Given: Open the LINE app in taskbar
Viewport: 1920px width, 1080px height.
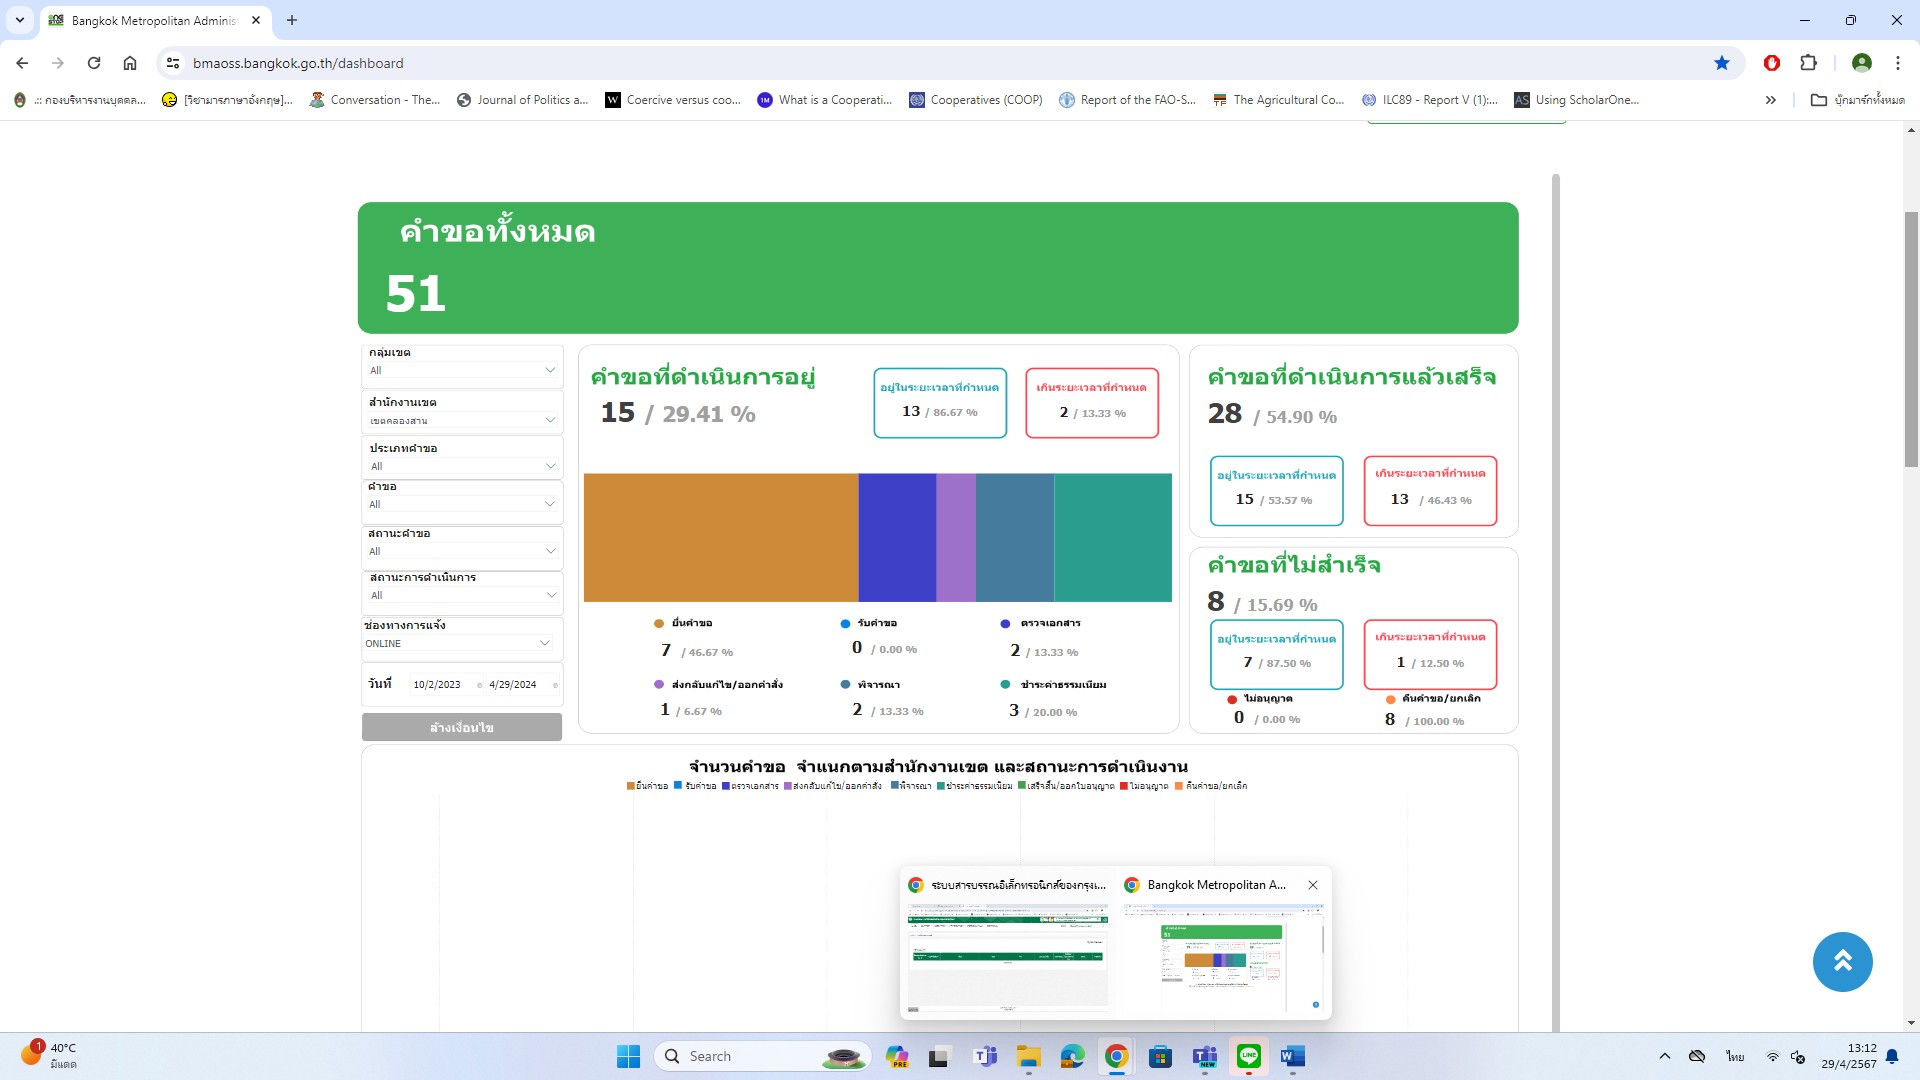Looking at the screenshot, I should click(1248, 1056).
